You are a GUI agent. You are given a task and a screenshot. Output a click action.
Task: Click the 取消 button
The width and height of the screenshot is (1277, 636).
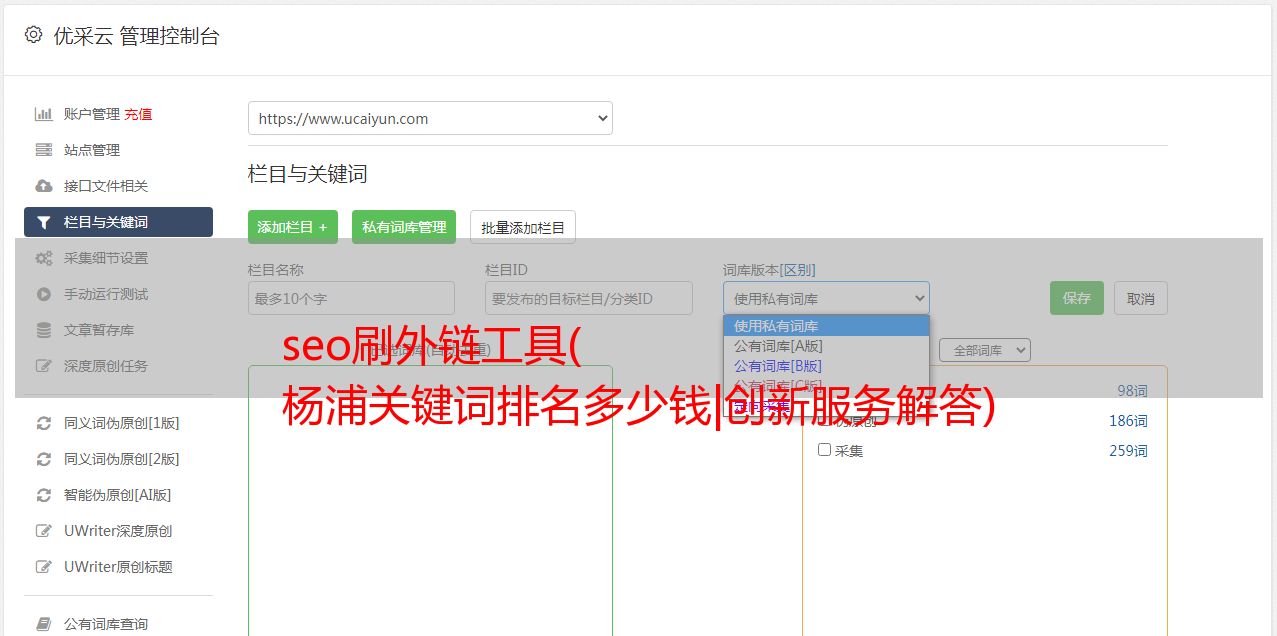coord(1141,298)
